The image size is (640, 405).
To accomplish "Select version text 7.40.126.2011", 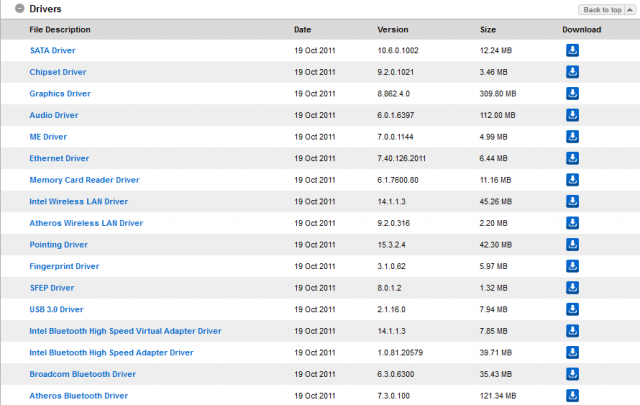I will [401, 158].
